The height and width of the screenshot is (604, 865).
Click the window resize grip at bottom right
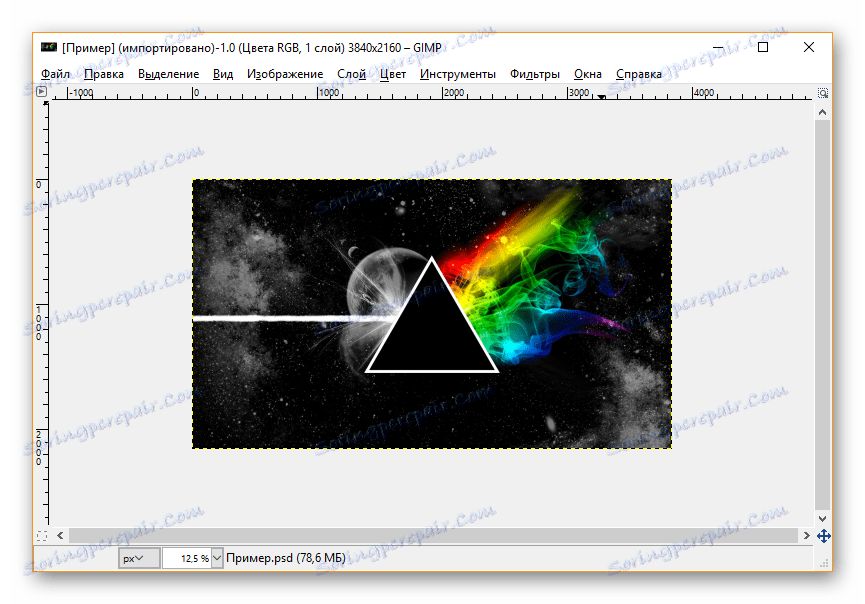point(824,564)
